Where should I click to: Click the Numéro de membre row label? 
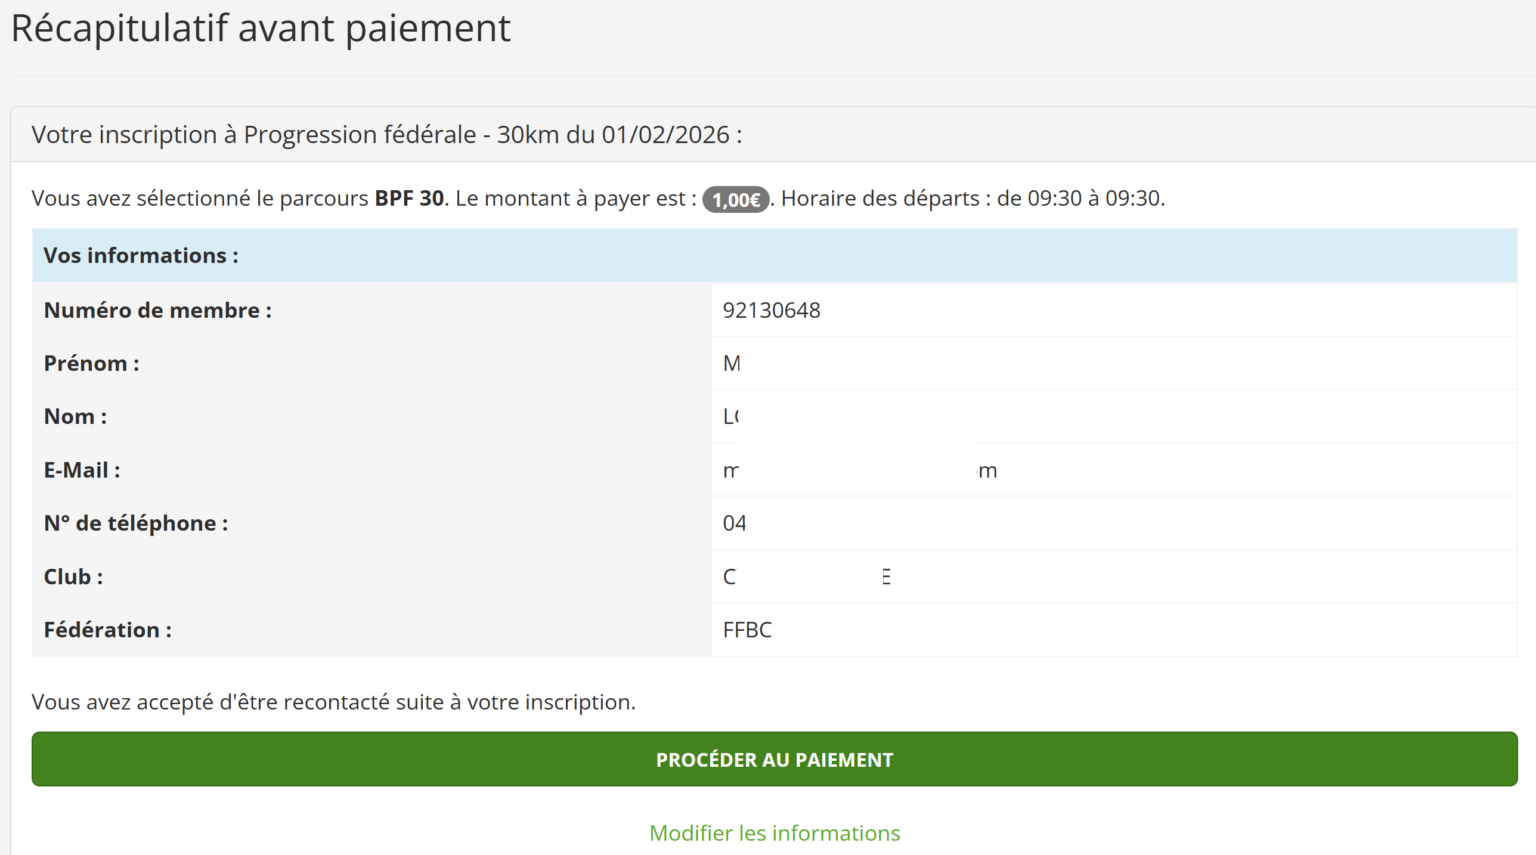(157, 310)
